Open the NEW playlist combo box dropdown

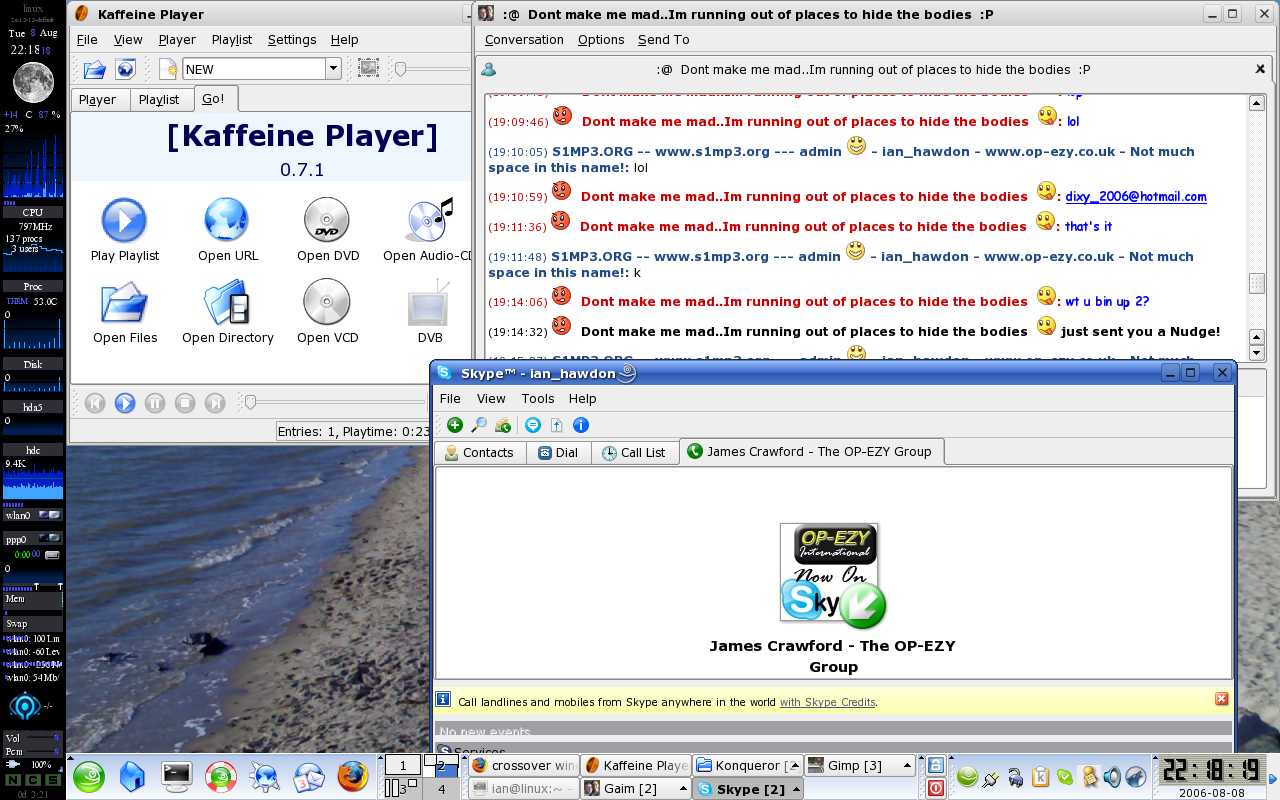click(x=333, y=68)
